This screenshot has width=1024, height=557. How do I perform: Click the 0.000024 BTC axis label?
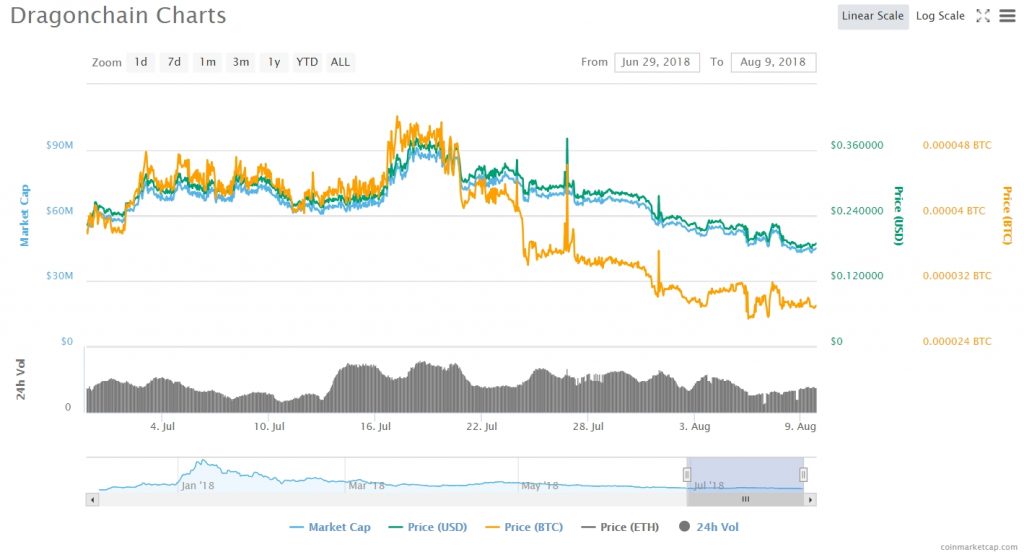pos(957,342)
